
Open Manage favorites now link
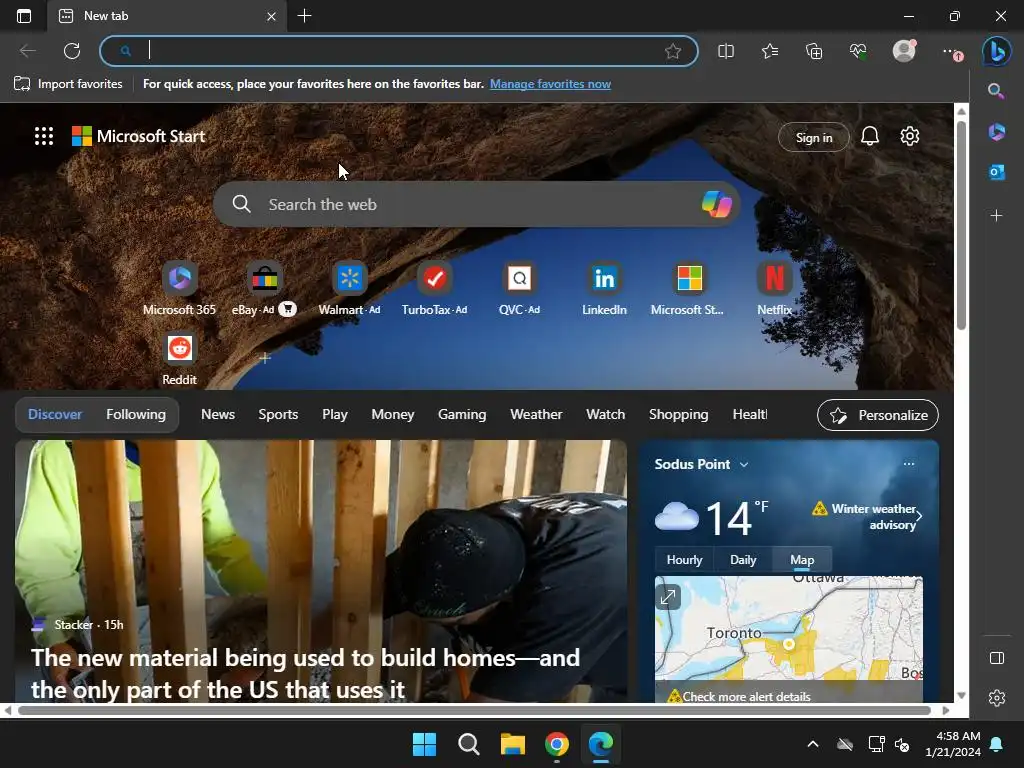point(550,84)
